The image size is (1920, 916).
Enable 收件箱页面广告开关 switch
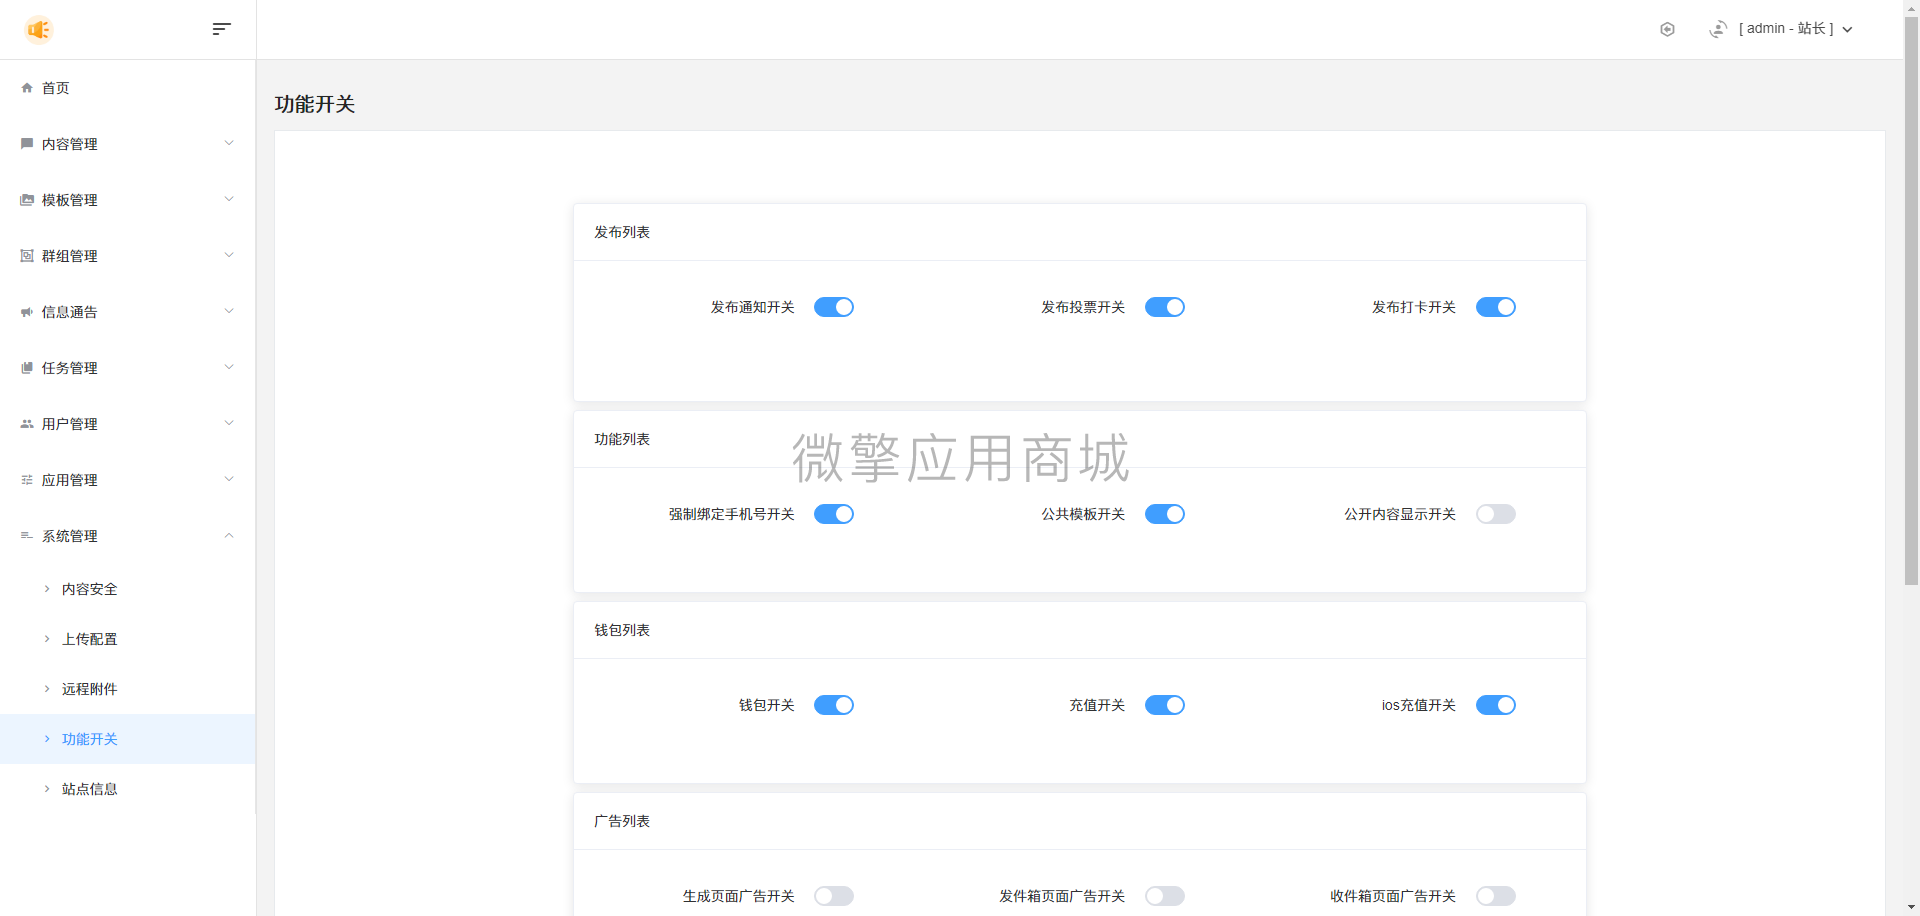pyautogui.click(x=1496, y=896)
